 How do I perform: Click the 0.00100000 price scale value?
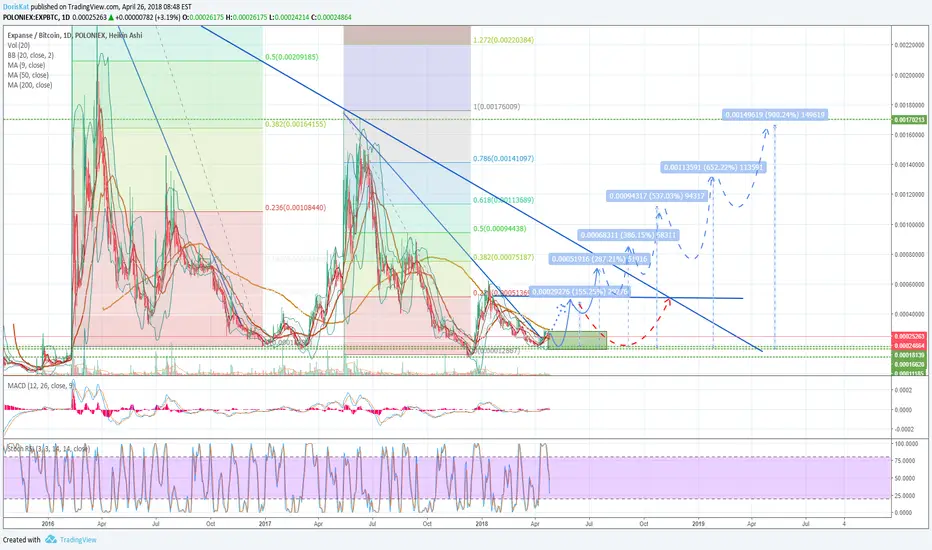909,225
